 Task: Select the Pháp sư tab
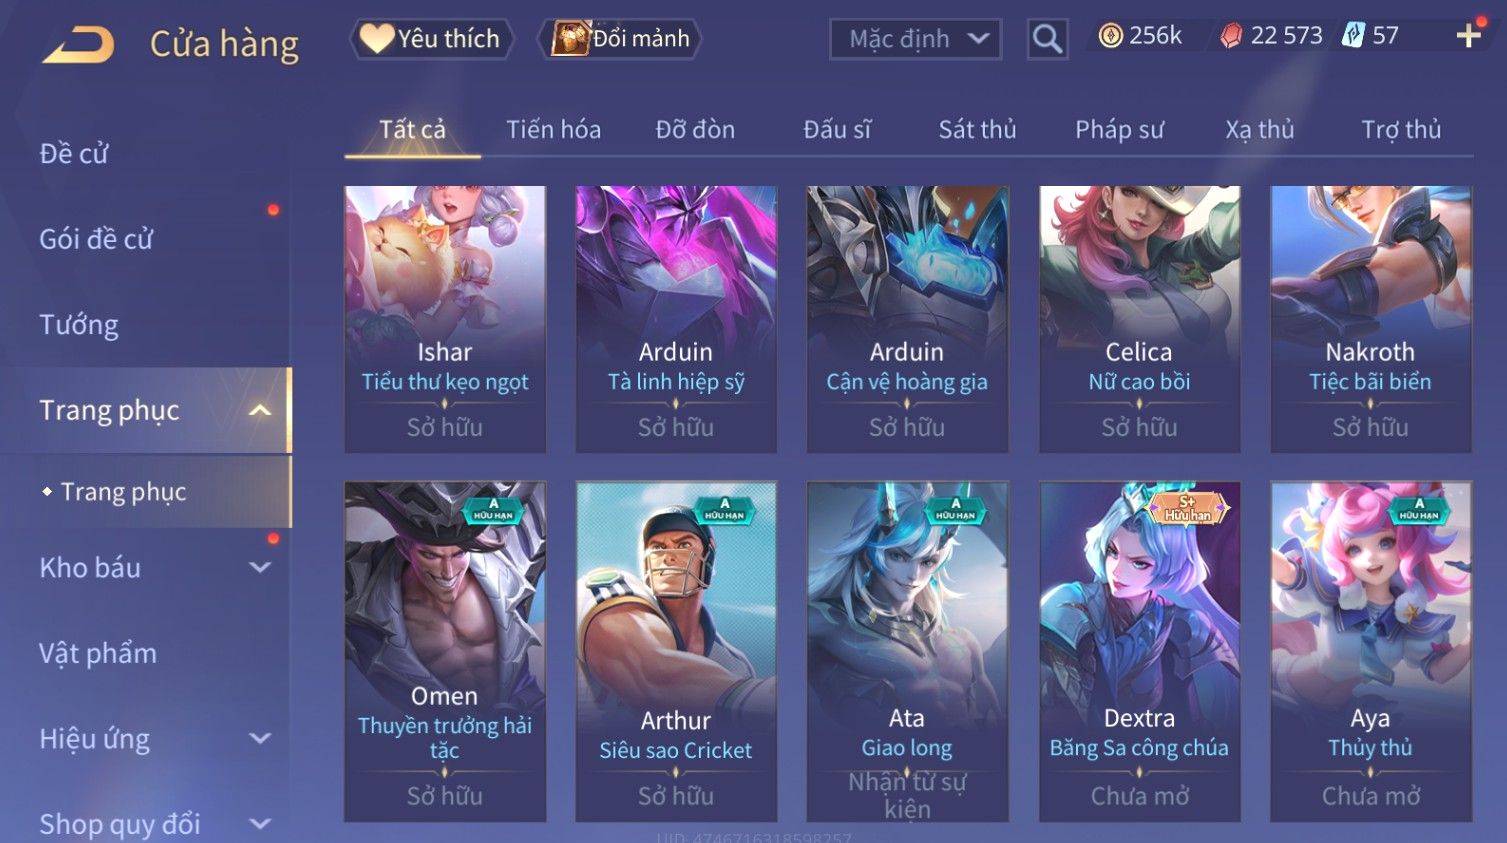pyautogui.click(x=1119, y=130)
